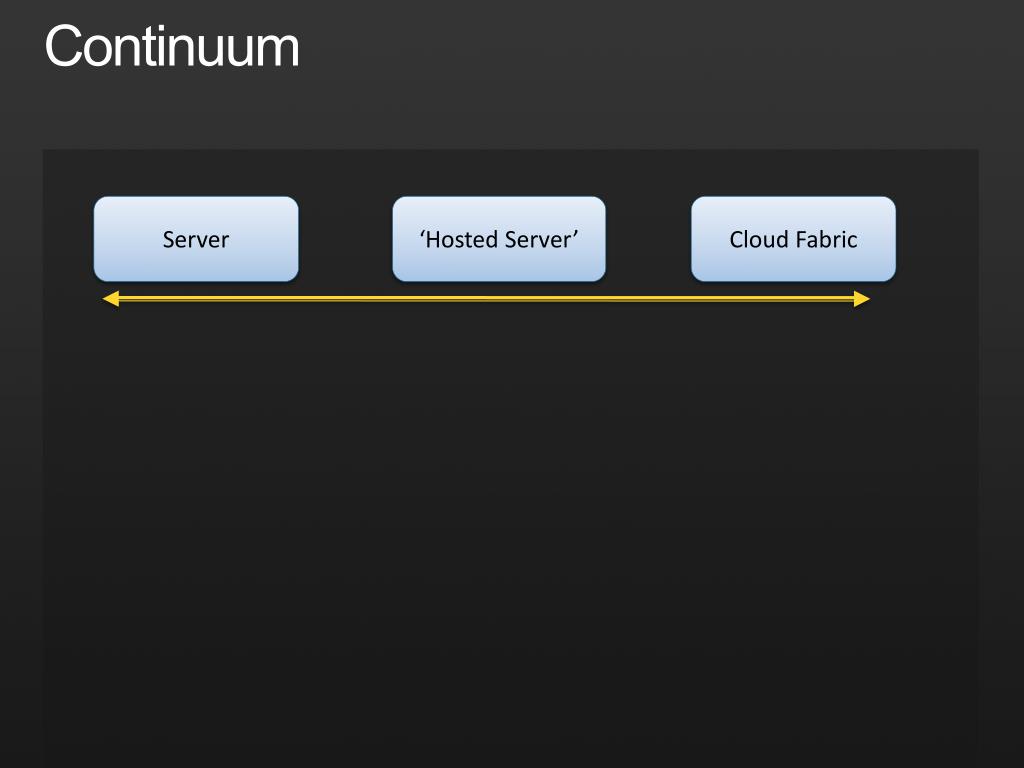Click the Server text label in first box
This screenshot has width=1024, height=768.
196,240
